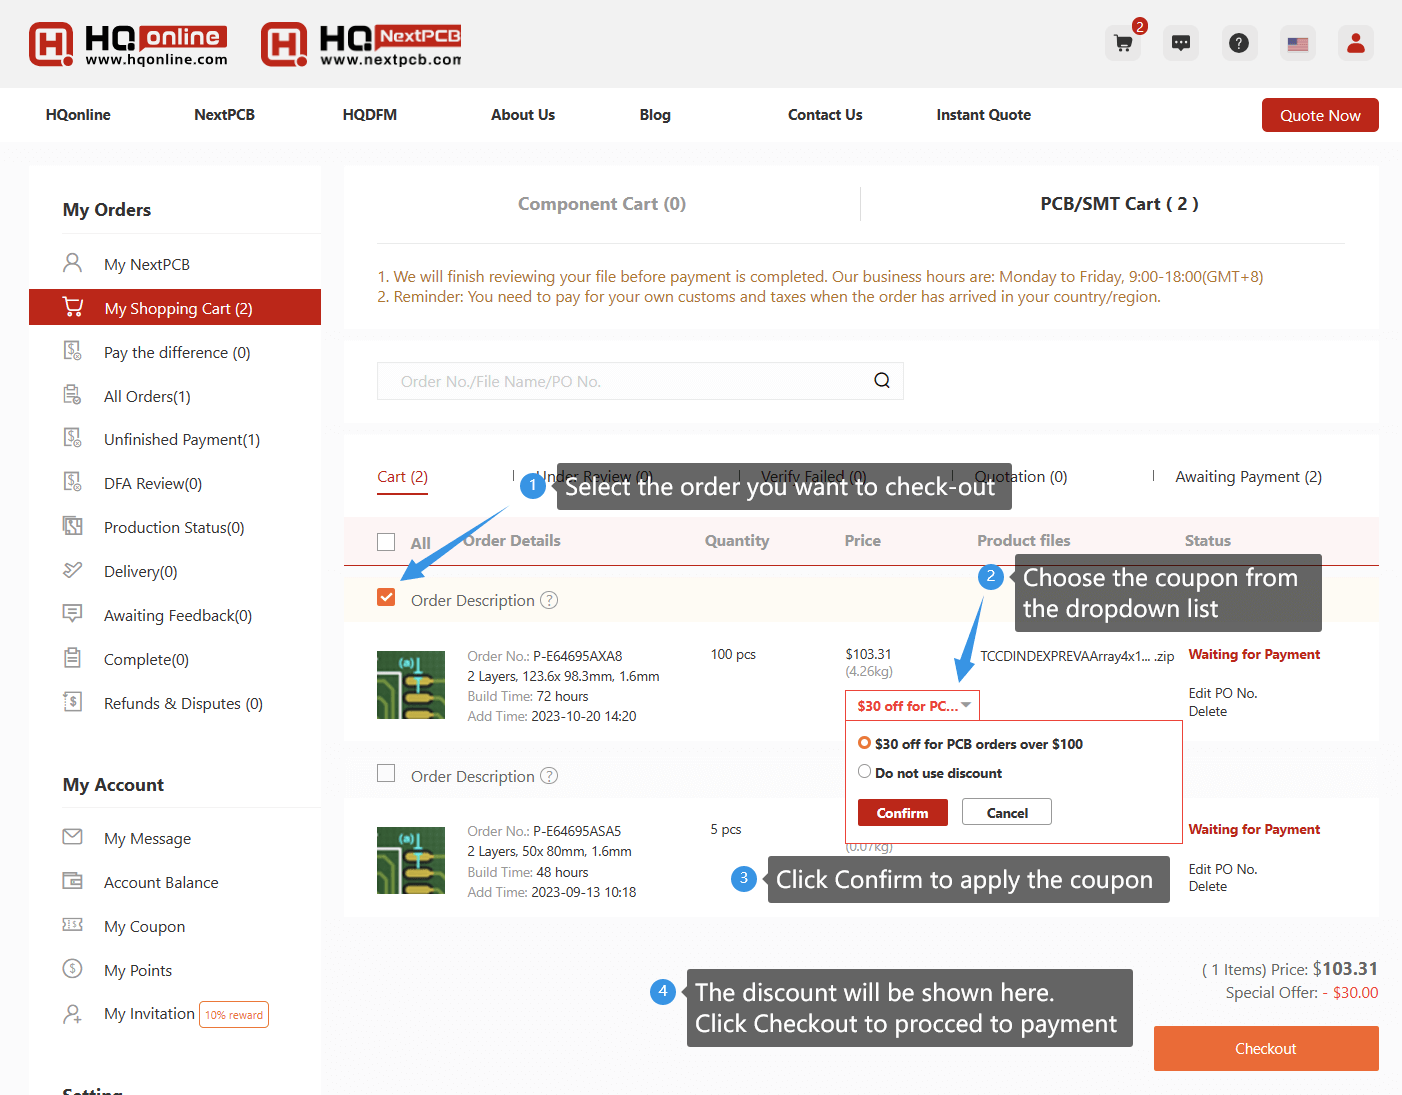Expand the $30 off coupon dropdown
Viewport: 1402px width, 1095px height.
(x=912, y=706)
